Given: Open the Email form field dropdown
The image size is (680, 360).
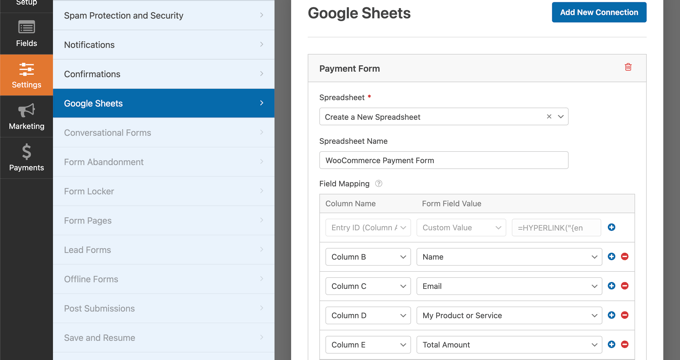Looking at the screenshot, I should pos(509,286).
